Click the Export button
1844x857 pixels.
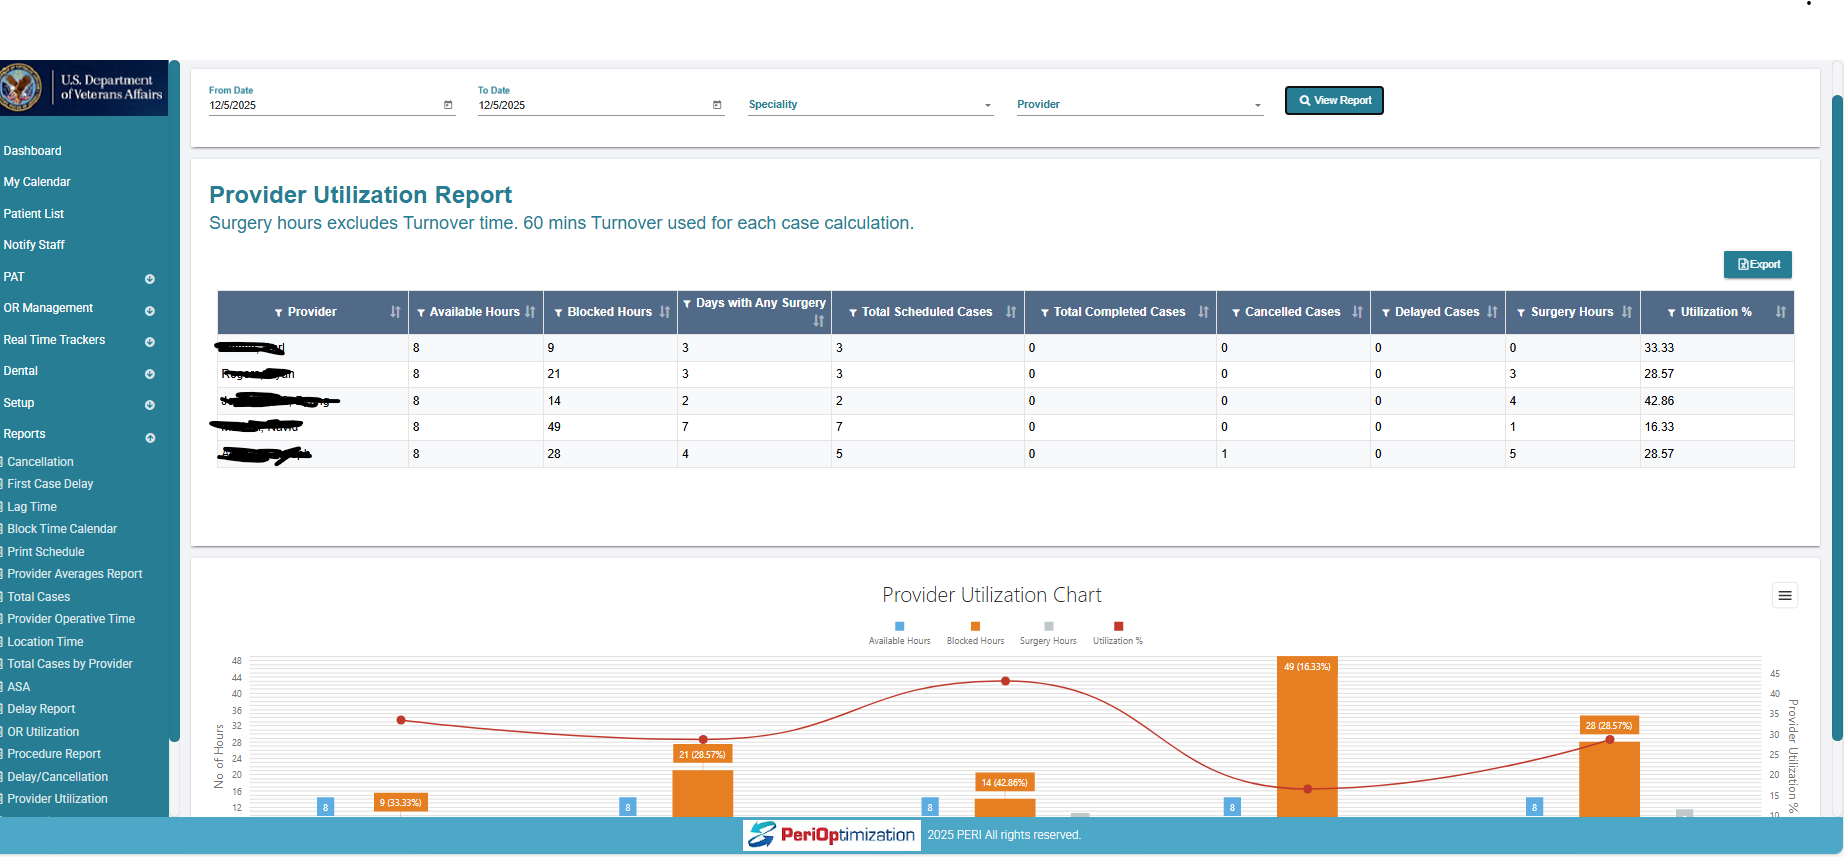(x=1758, y=265)
